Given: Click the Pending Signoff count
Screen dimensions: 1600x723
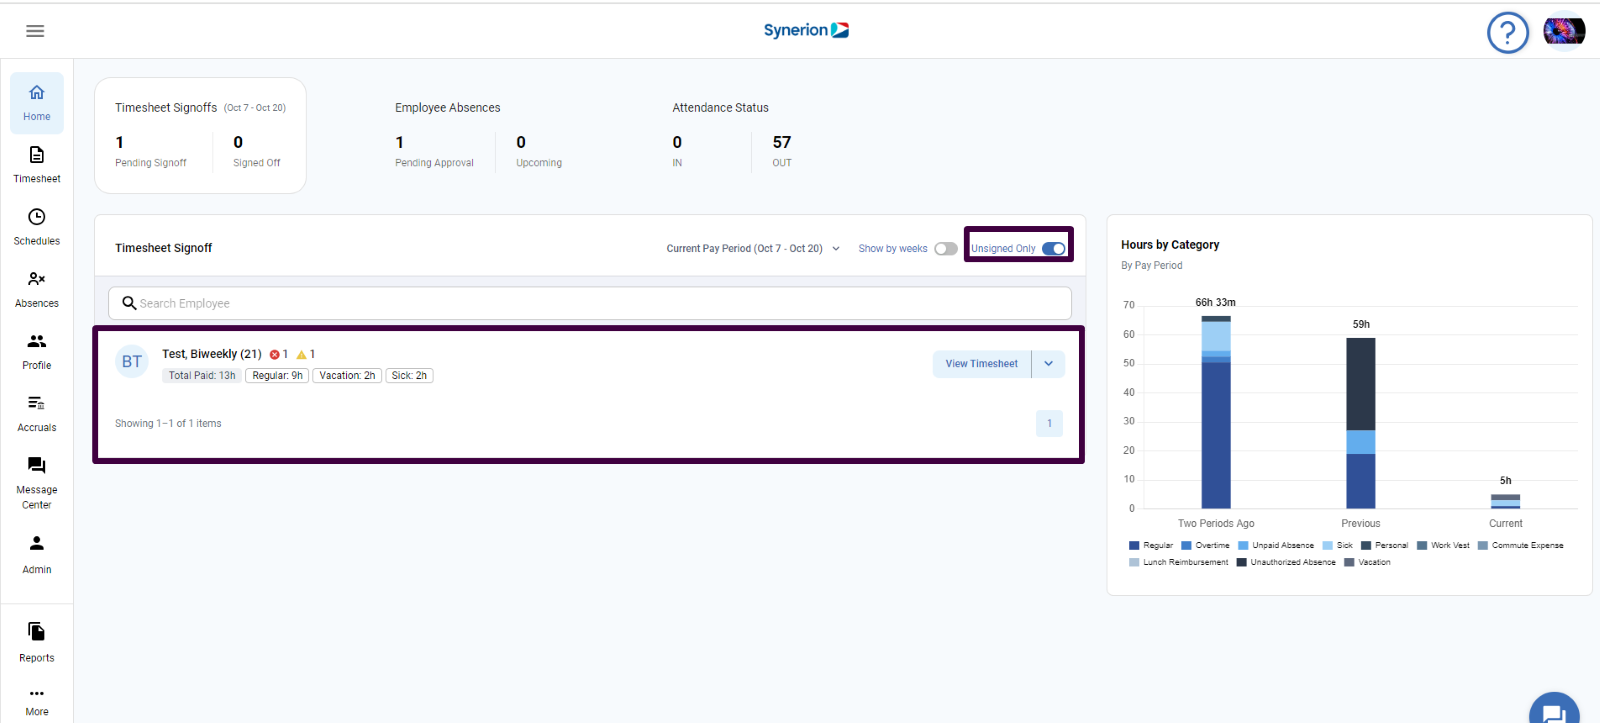Looking at the screenshot, I should [x=120, y=142].
